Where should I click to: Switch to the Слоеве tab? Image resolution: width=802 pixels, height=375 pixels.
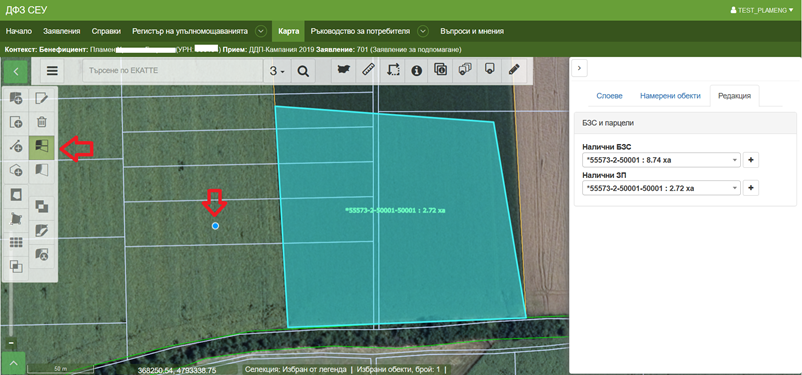(x=610, y=96)
